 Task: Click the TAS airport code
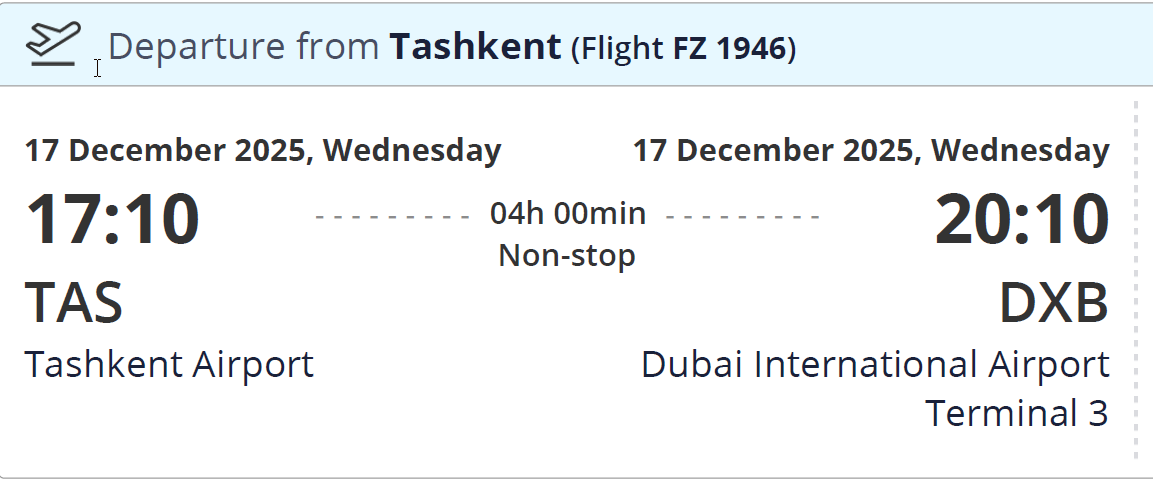(x=74, y=302)
